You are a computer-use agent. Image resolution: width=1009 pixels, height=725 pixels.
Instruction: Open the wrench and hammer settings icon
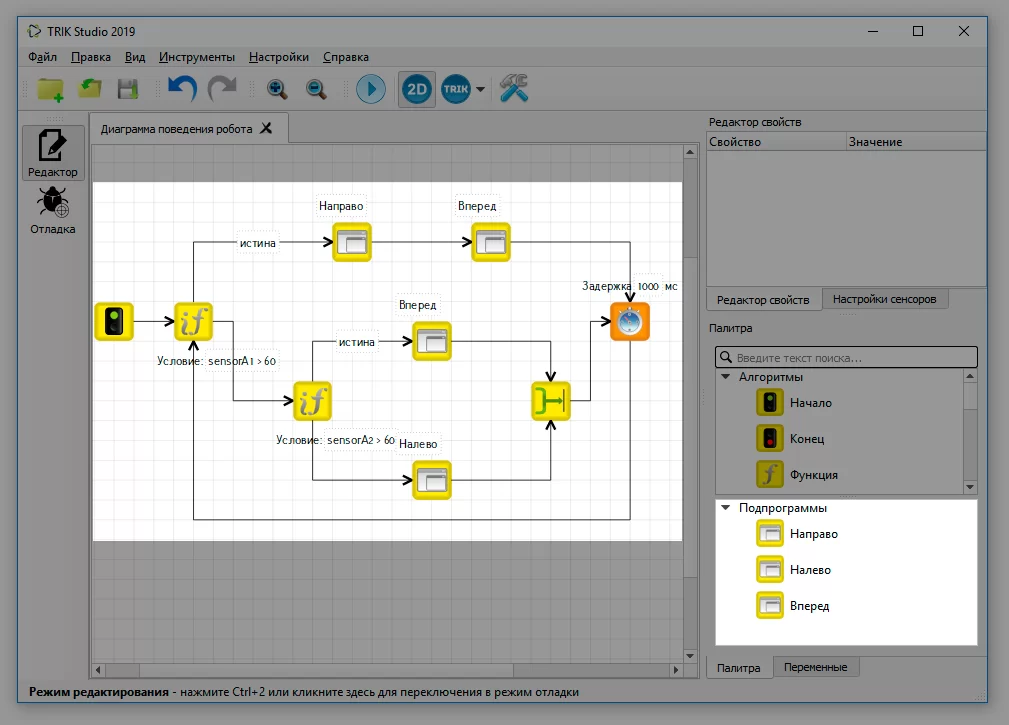pyautogui.click(x=514, y=88)
